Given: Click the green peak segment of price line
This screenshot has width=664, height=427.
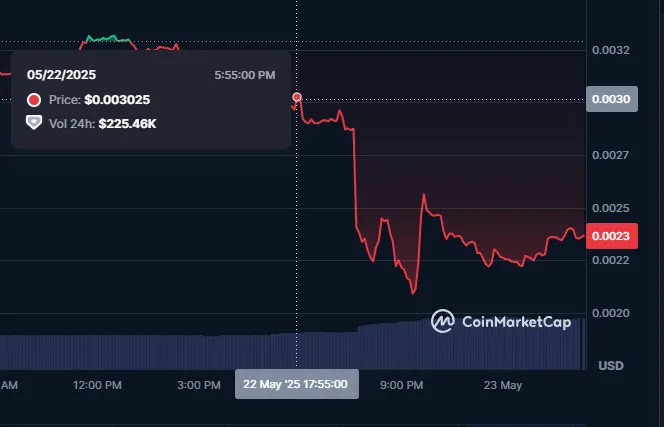Looking at the screenshot, I should pos(108,39).
